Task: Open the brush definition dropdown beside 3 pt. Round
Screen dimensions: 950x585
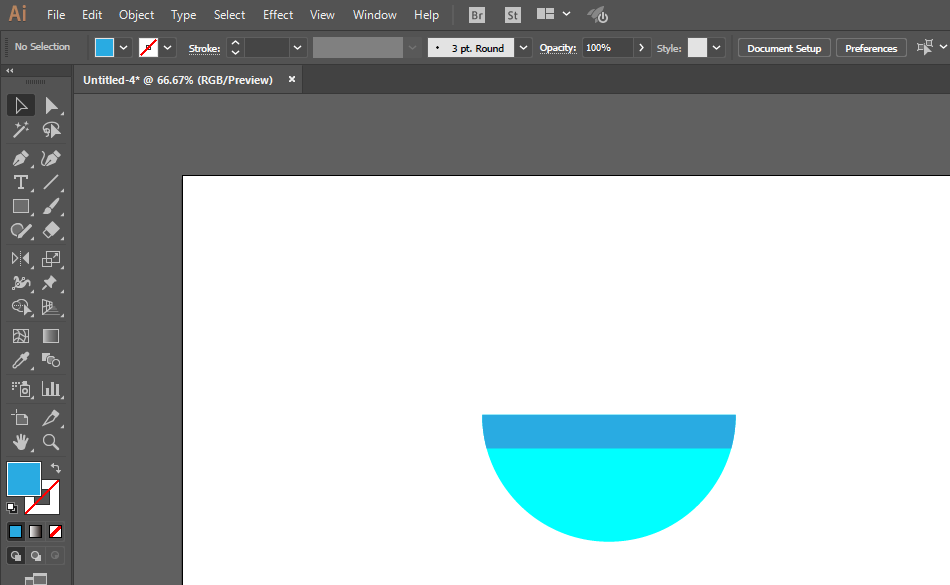Action: (x=523, y=48)
